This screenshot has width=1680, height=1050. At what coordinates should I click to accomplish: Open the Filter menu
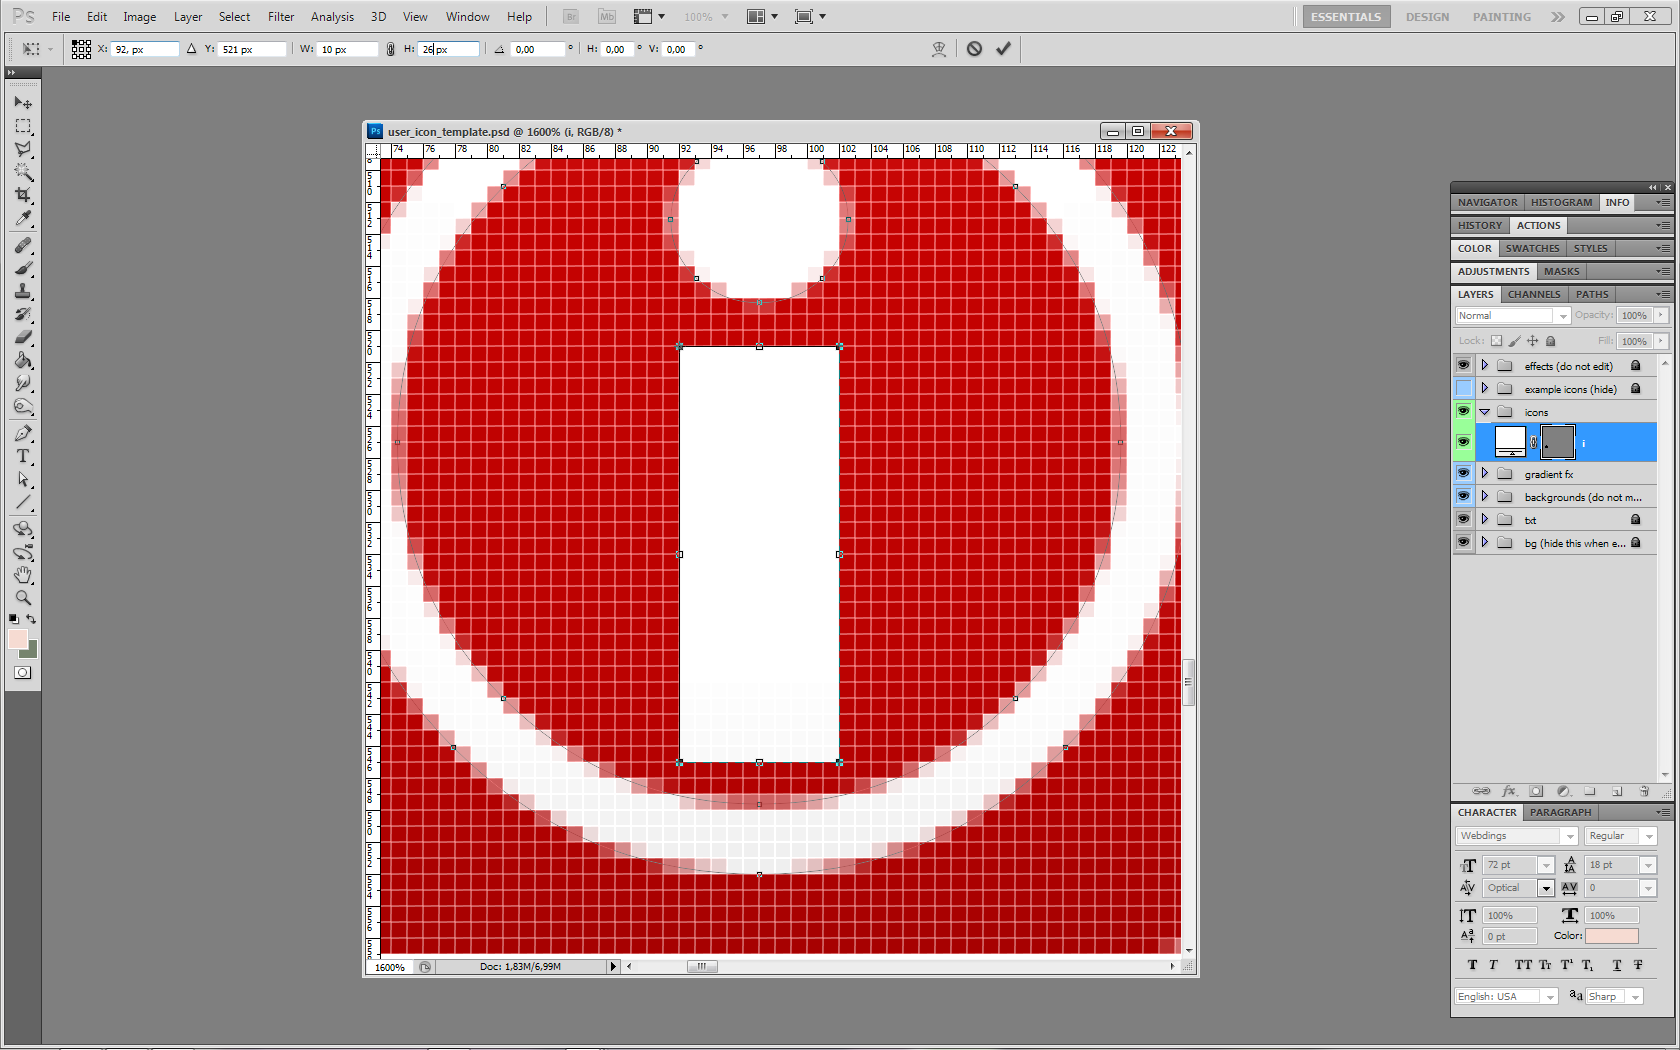pos(281,17)
